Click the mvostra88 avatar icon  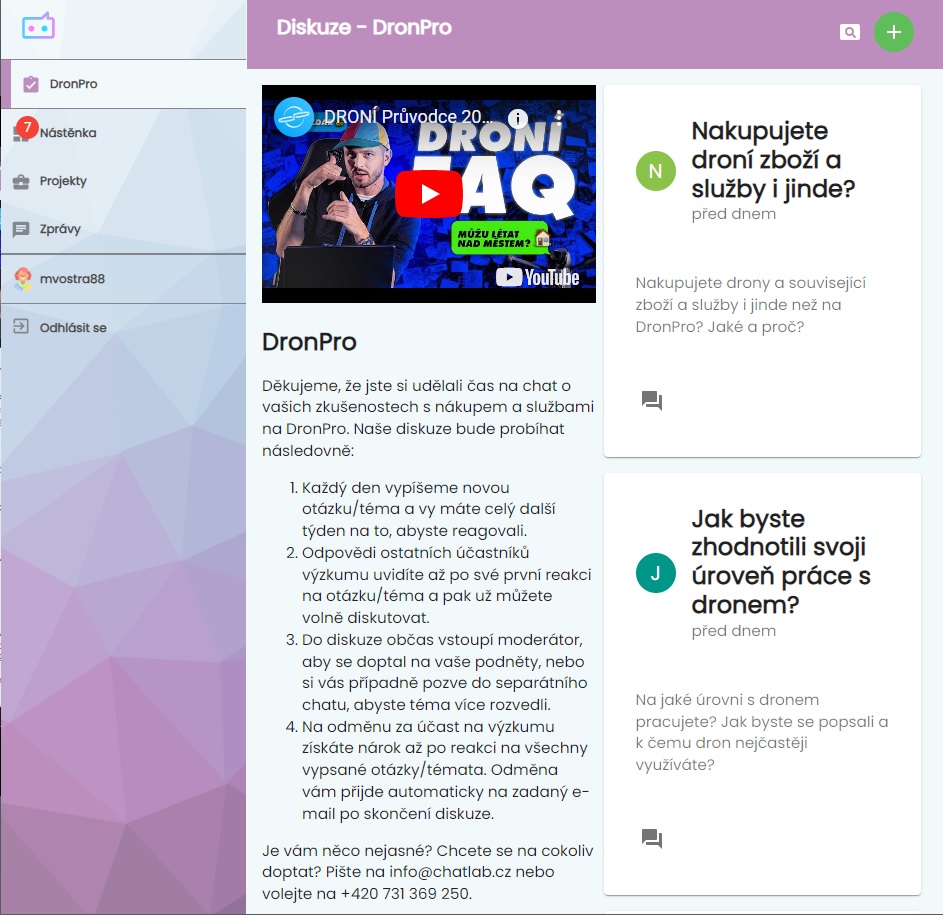tap(23, 279)
